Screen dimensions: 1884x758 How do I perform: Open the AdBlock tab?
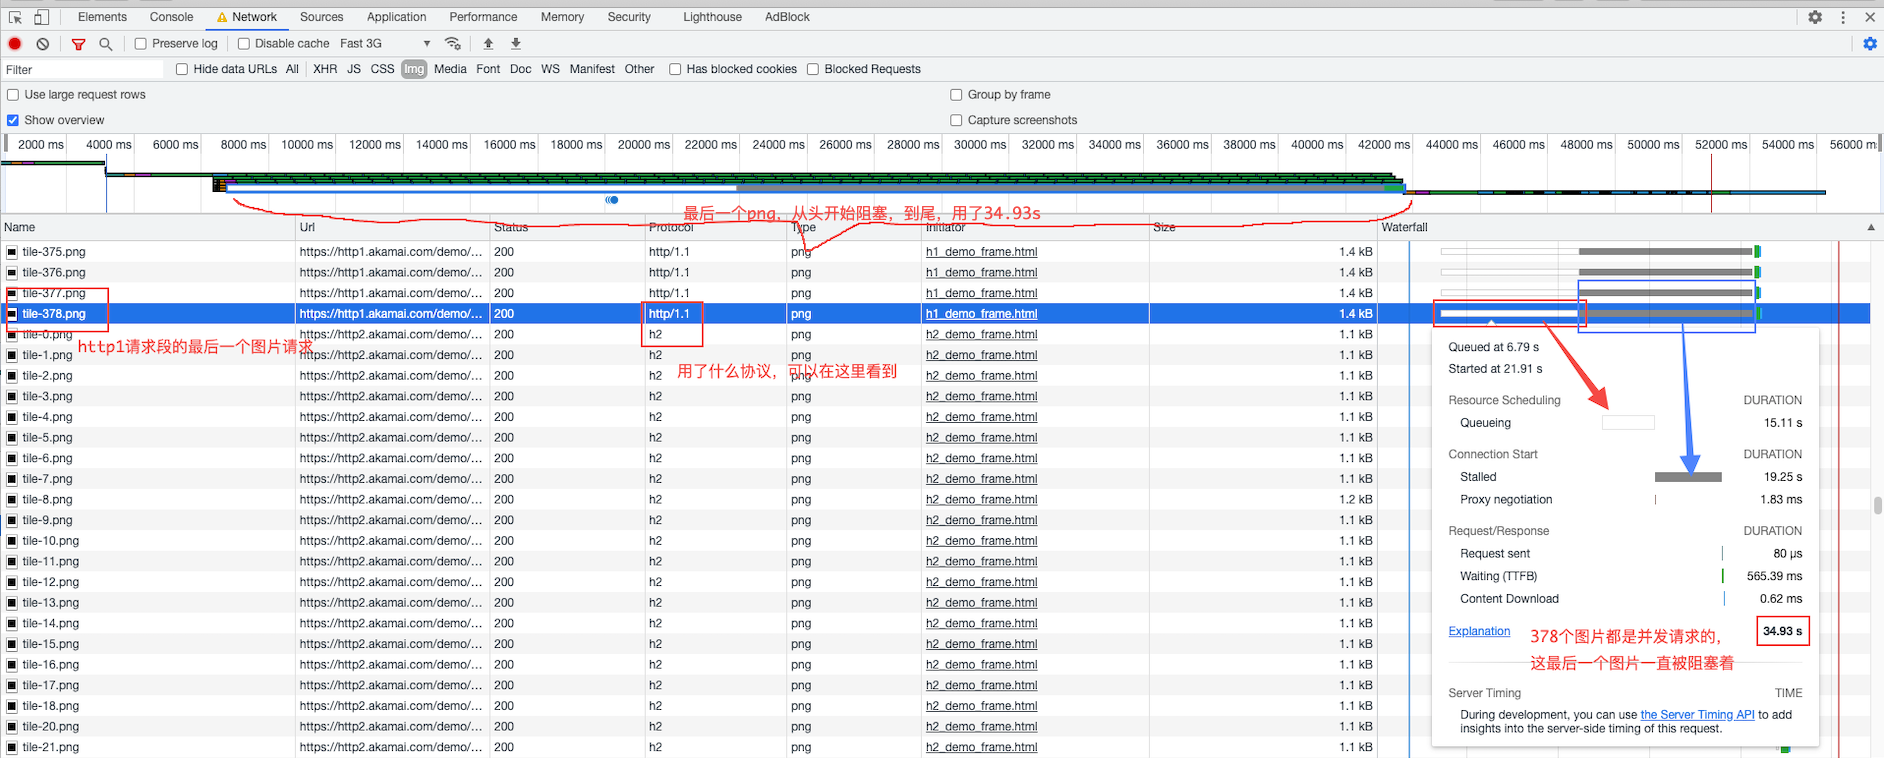[787, 17]
